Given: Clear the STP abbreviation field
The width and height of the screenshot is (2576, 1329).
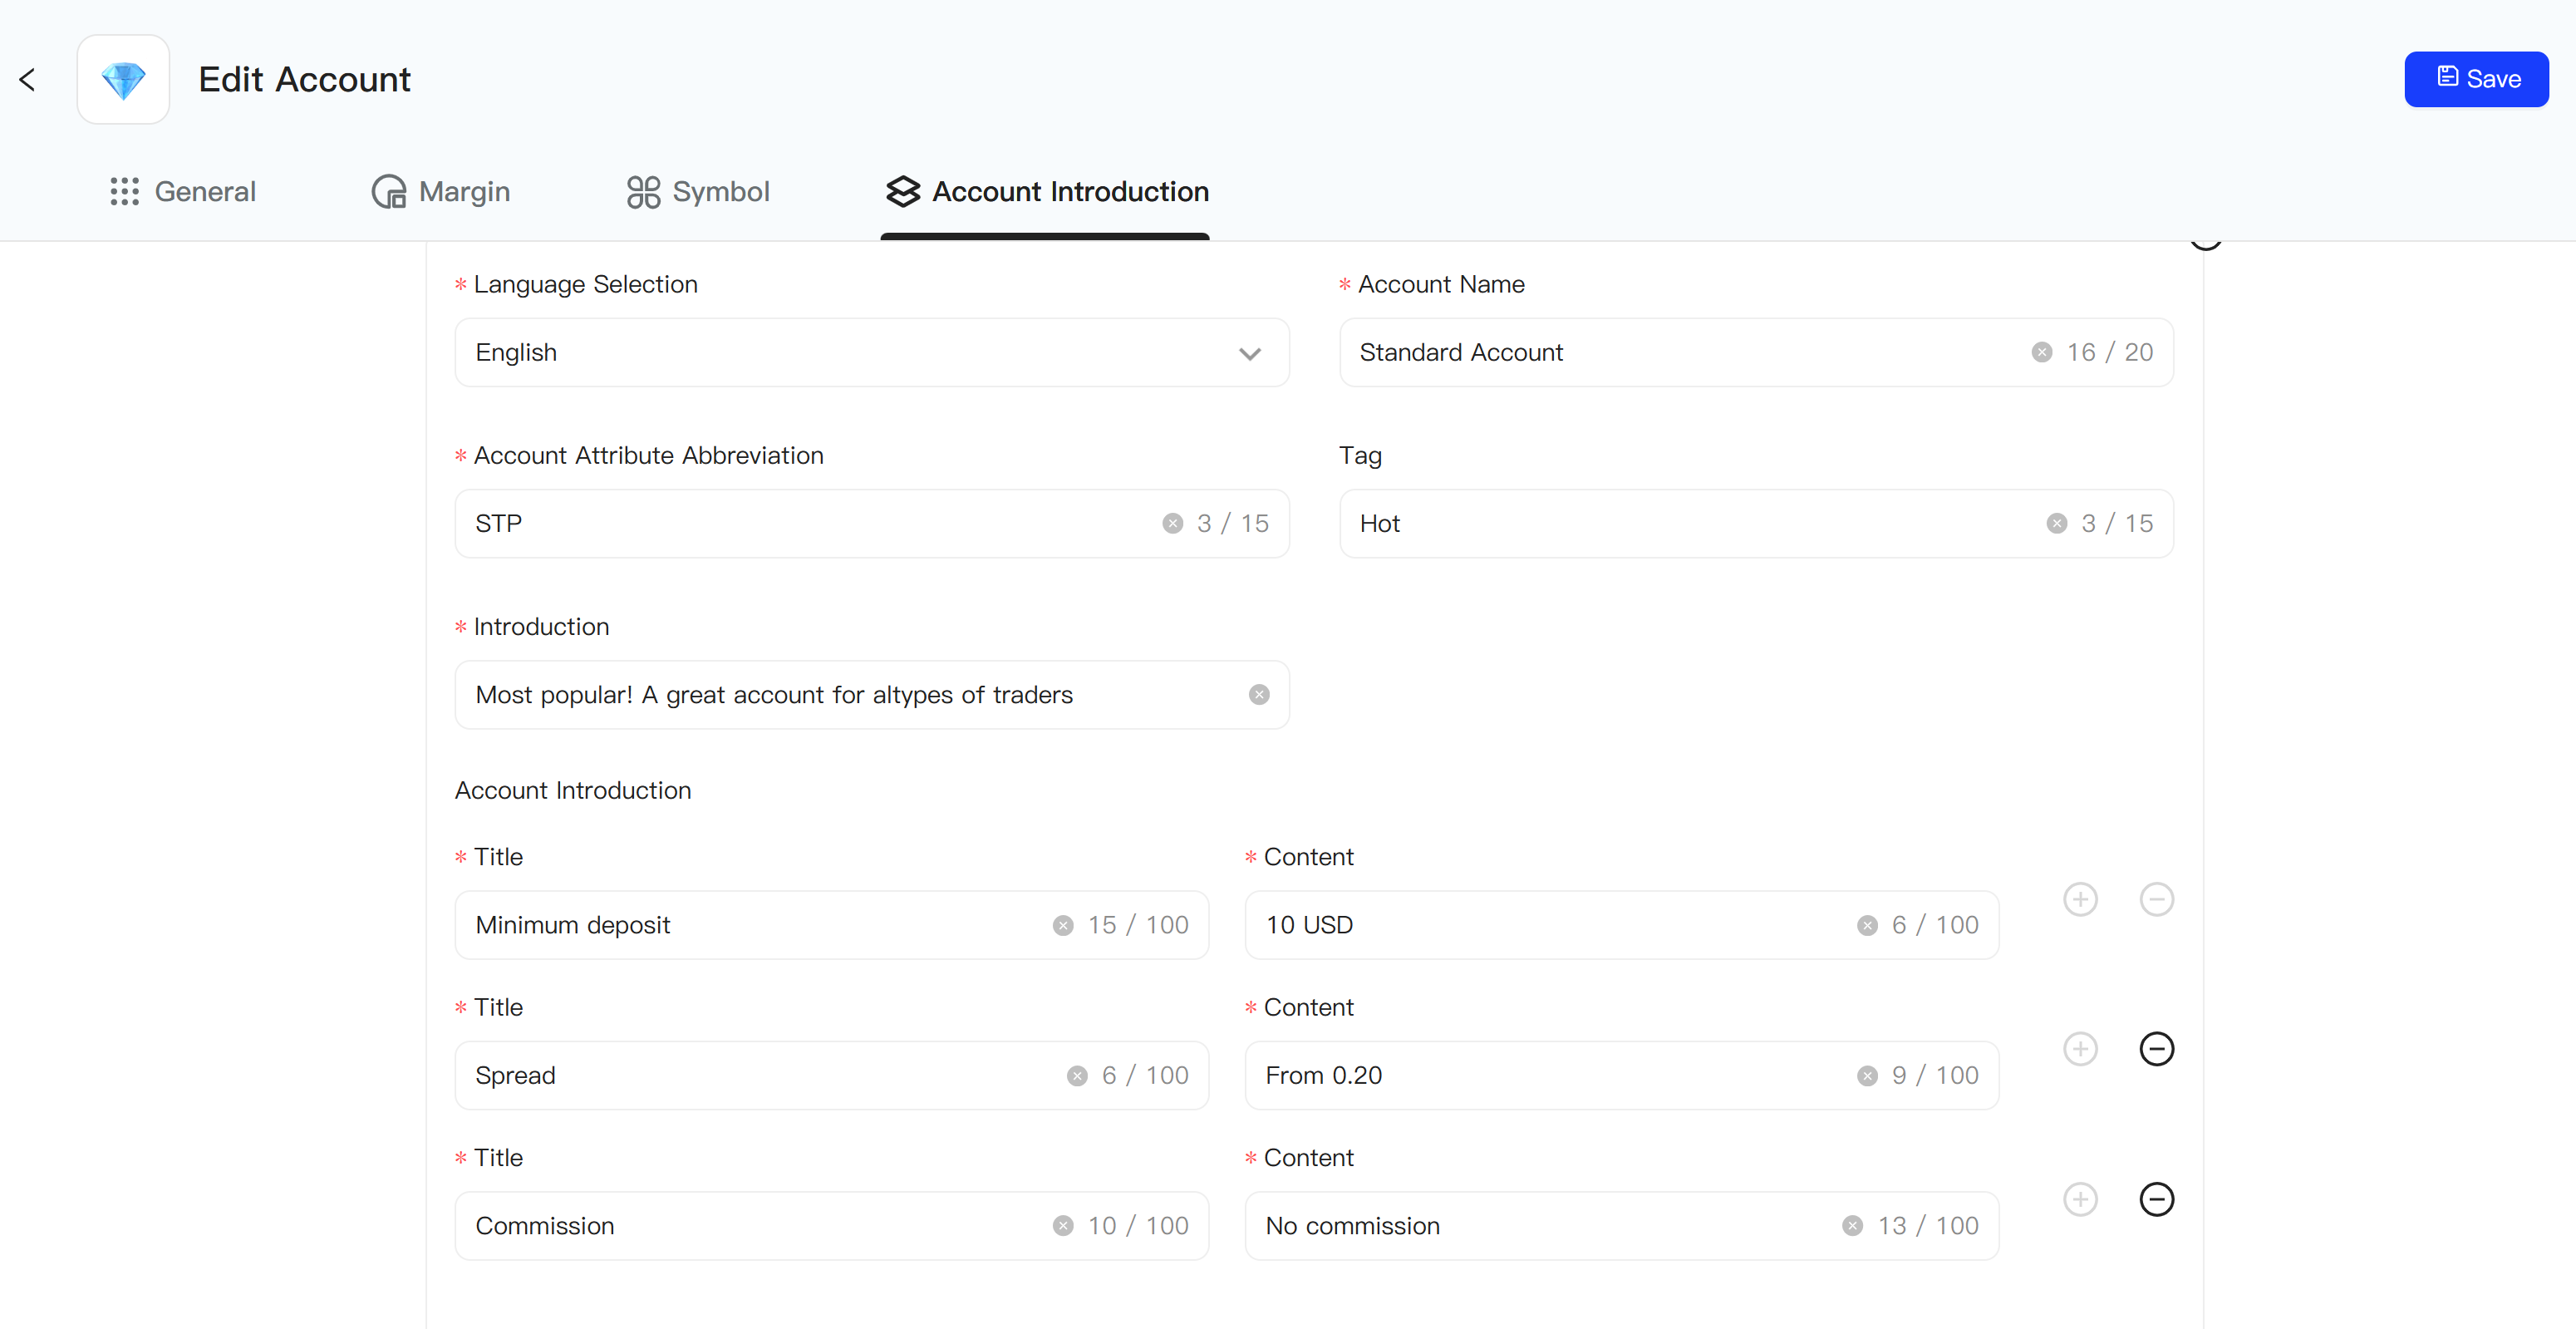Looking at the screenshot, I should (1172, 524).
